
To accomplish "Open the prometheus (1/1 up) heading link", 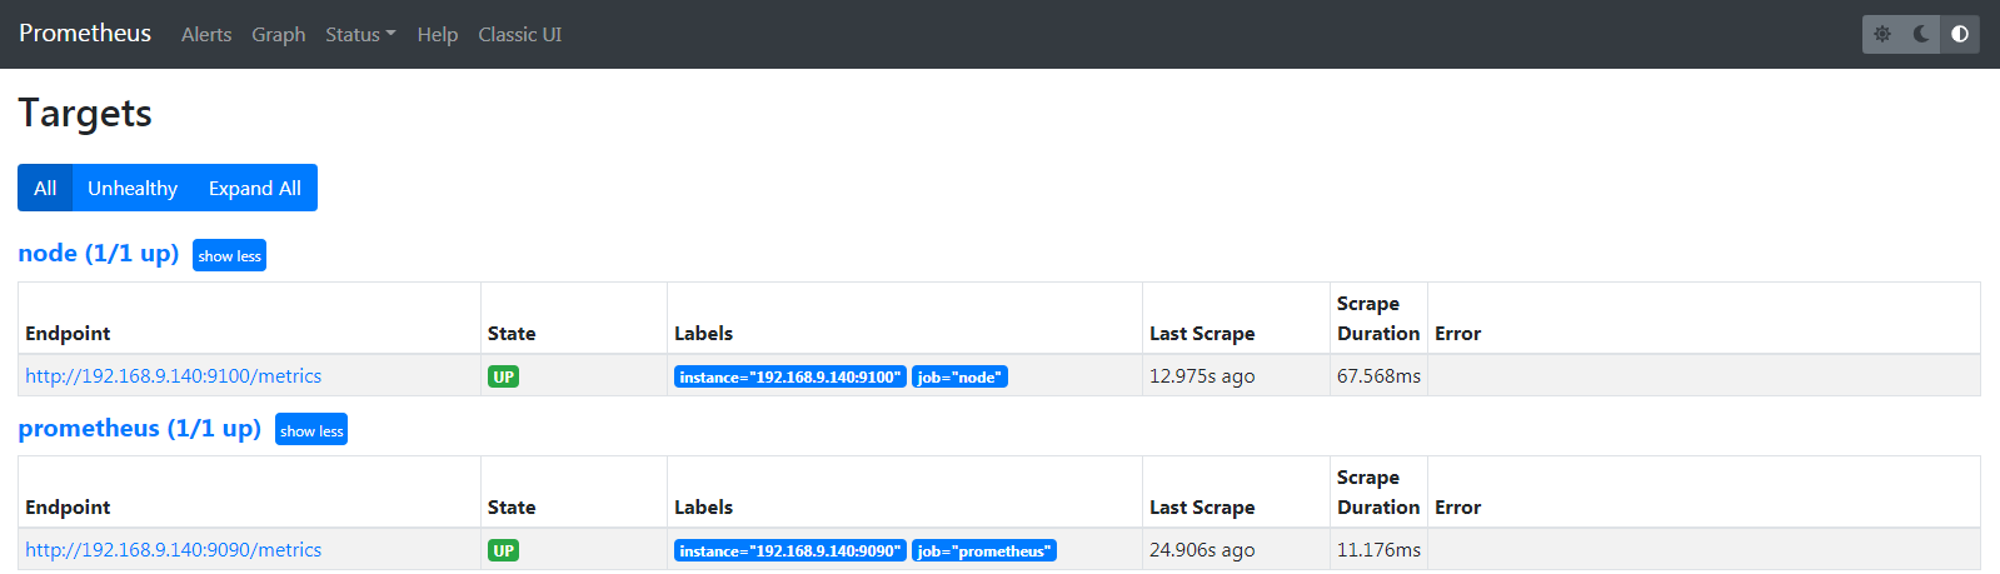I will [x=139, y=428].
